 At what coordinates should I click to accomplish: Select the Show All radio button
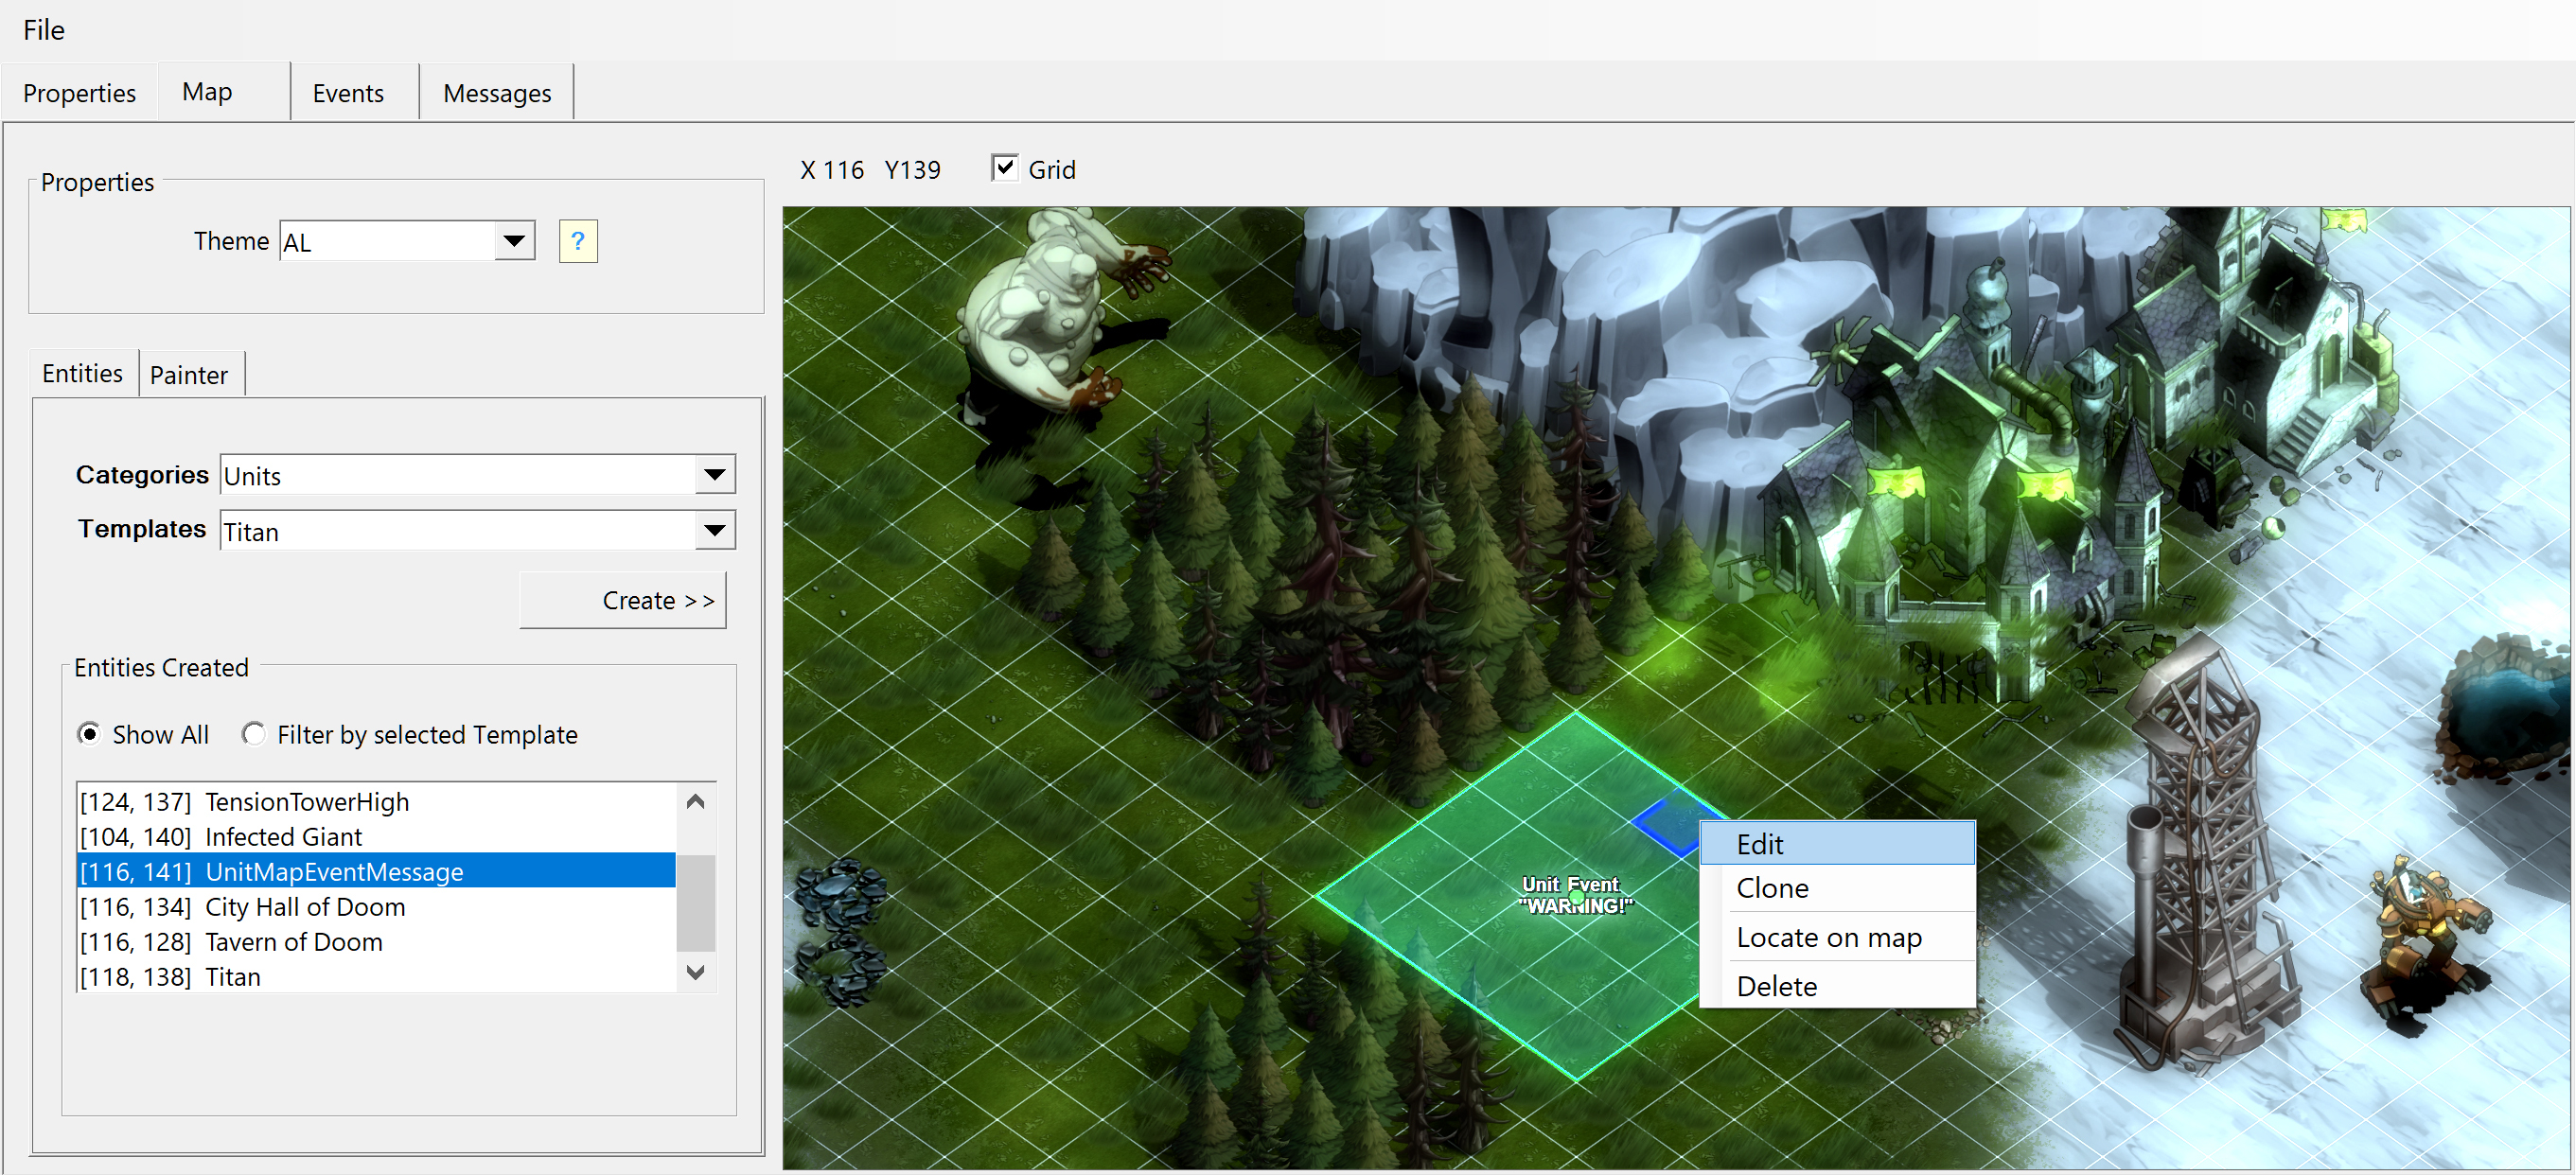(x=89, y=734)
